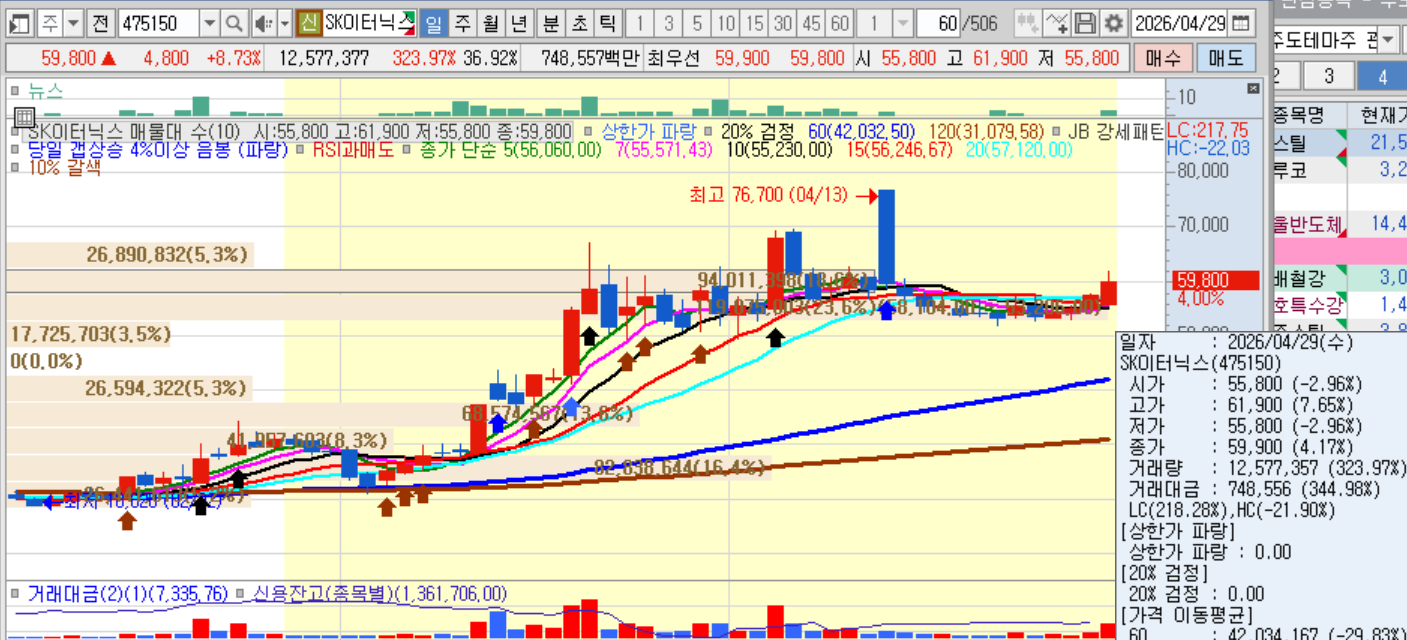Viewport: 1407px width, 640px height.
Task: Click the candlestick chart compare icon
Action: 1027,22
